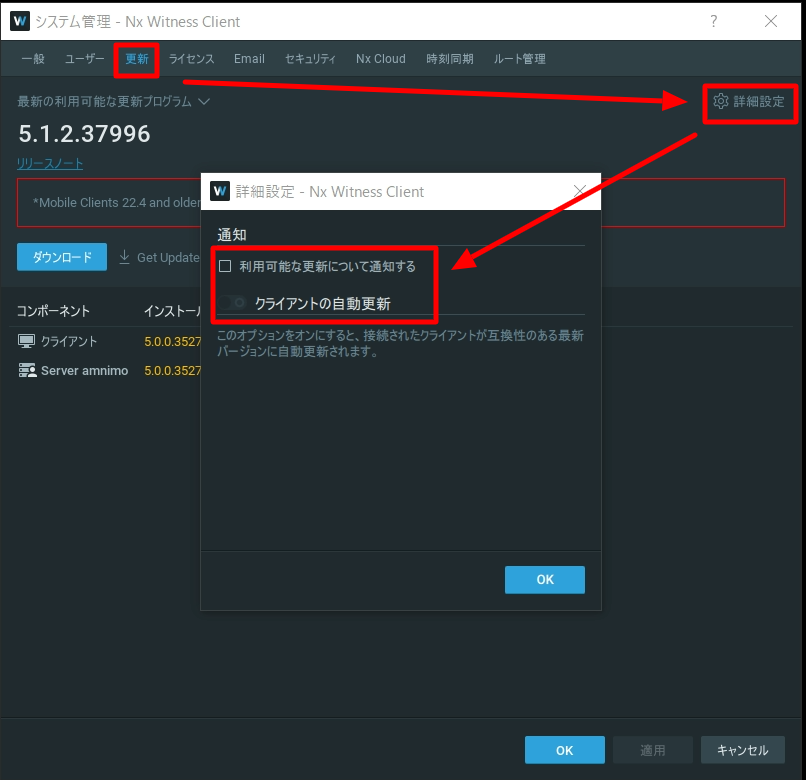
Task: Expand 最新の利用可能な更新プログラム dropdown
Action: click(x=204, y=101)
